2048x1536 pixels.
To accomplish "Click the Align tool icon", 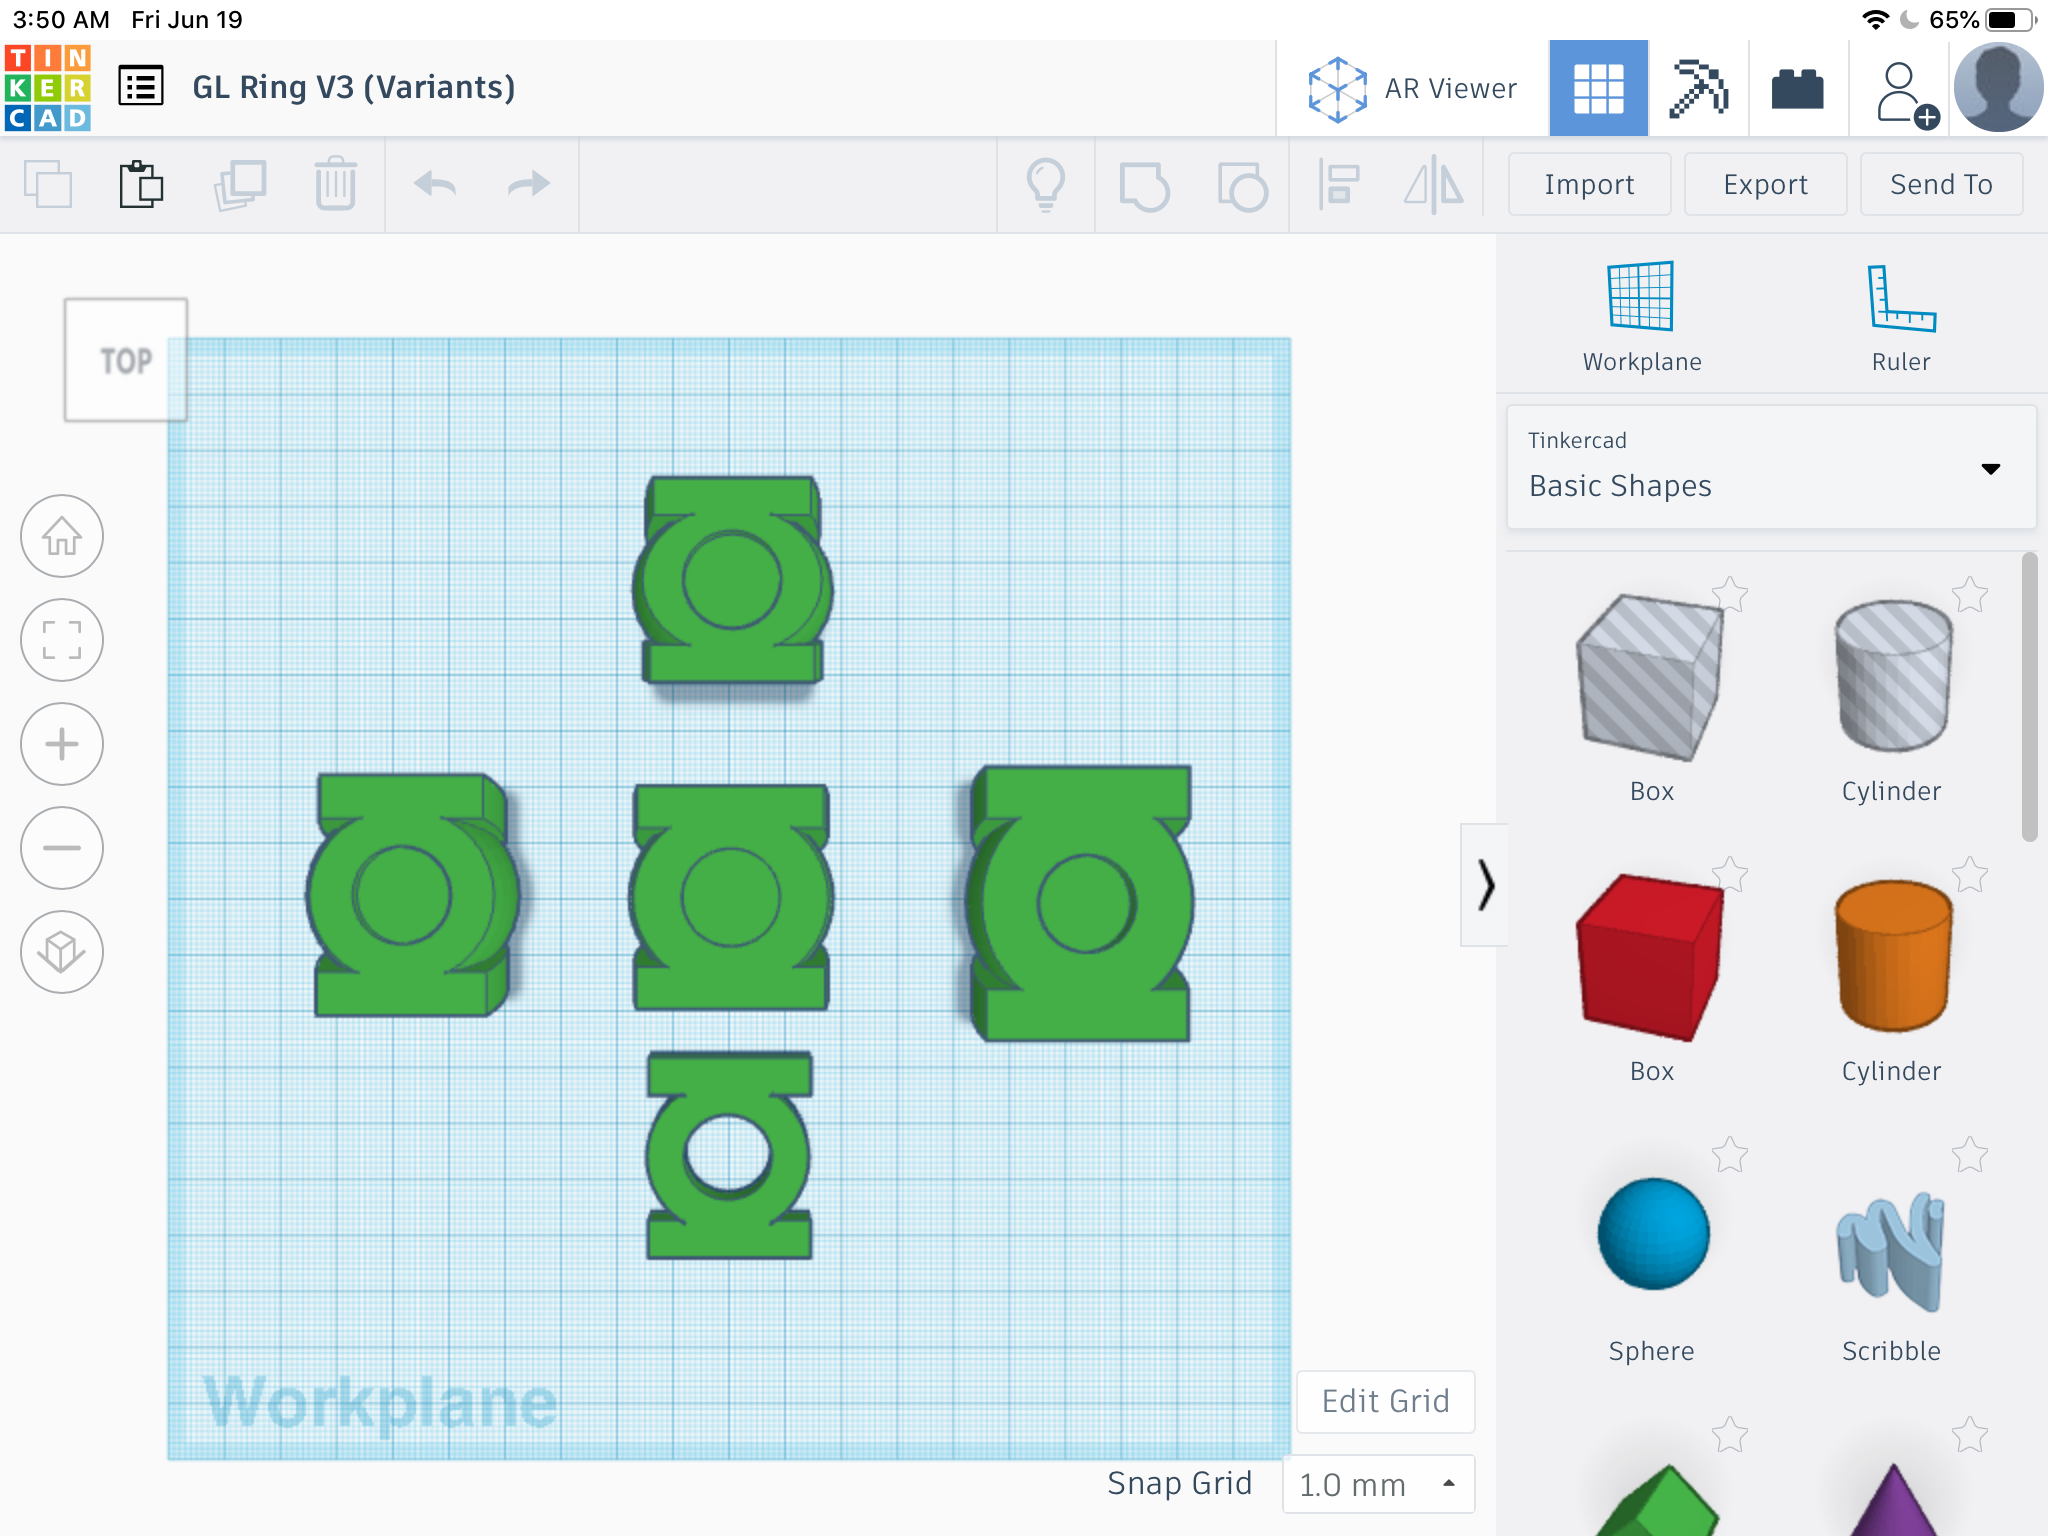I will tap(1339, 184).
